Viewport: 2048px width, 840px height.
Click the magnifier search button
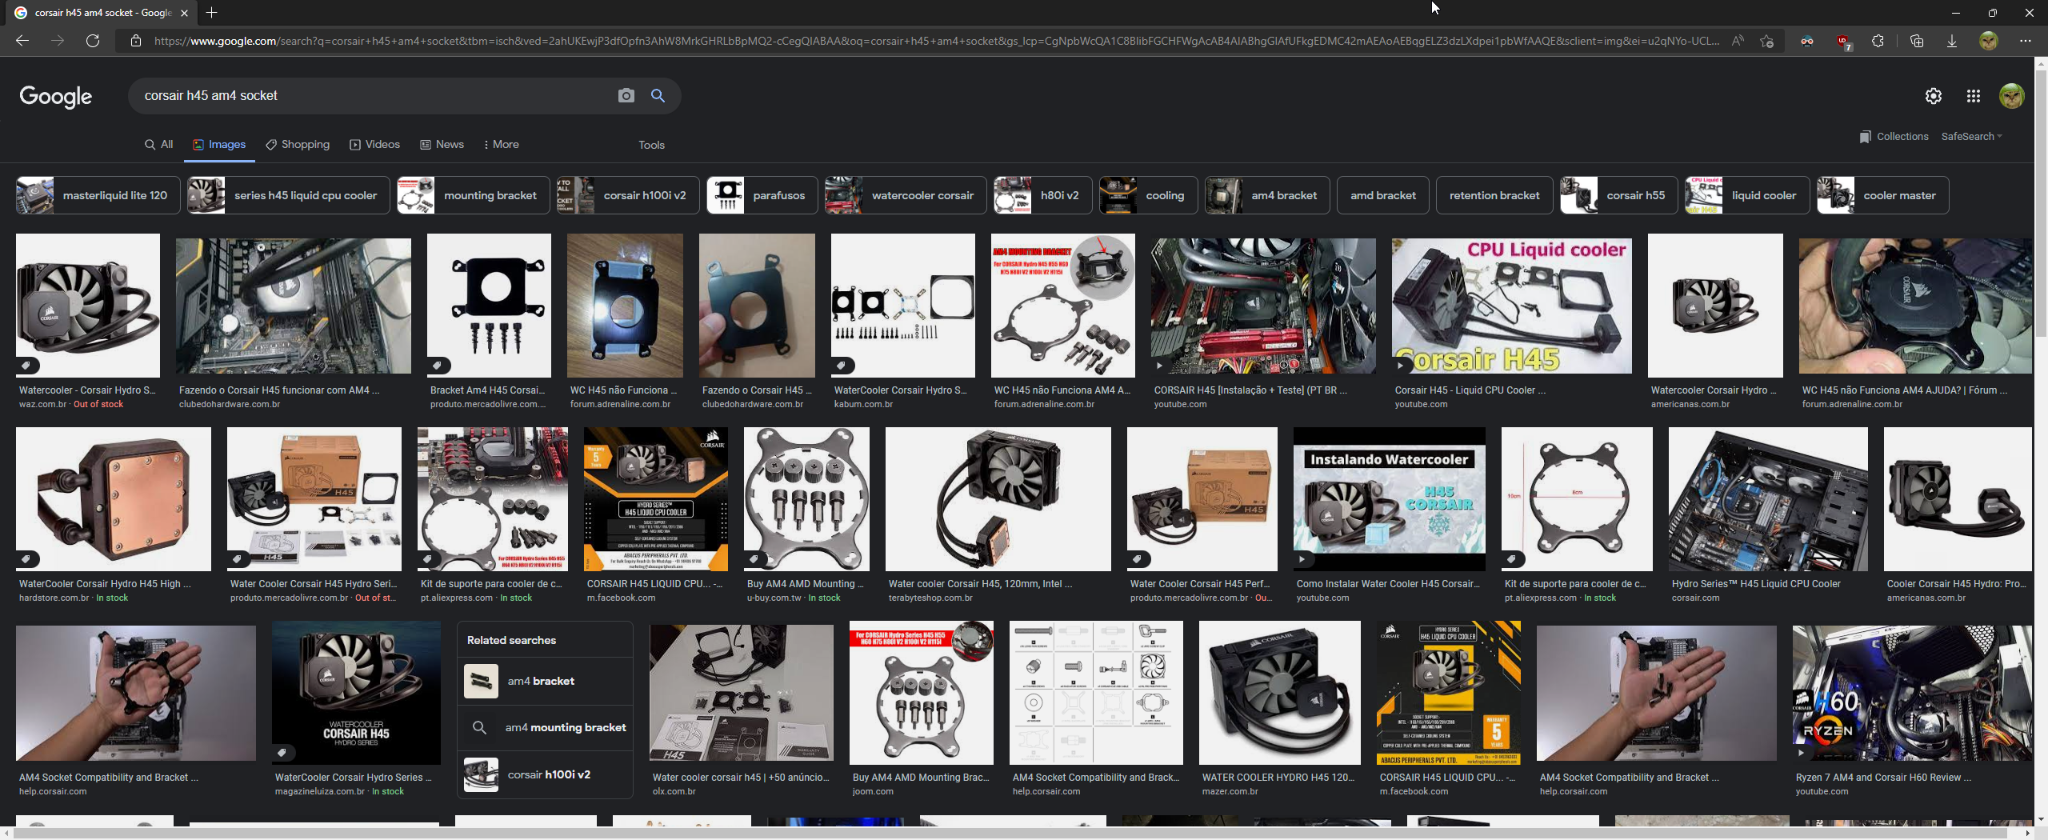658,95
